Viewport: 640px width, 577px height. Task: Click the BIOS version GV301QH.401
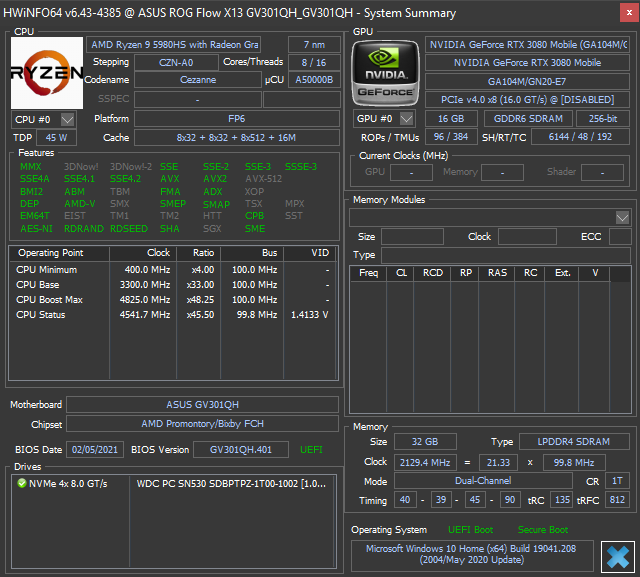(241, 450)
